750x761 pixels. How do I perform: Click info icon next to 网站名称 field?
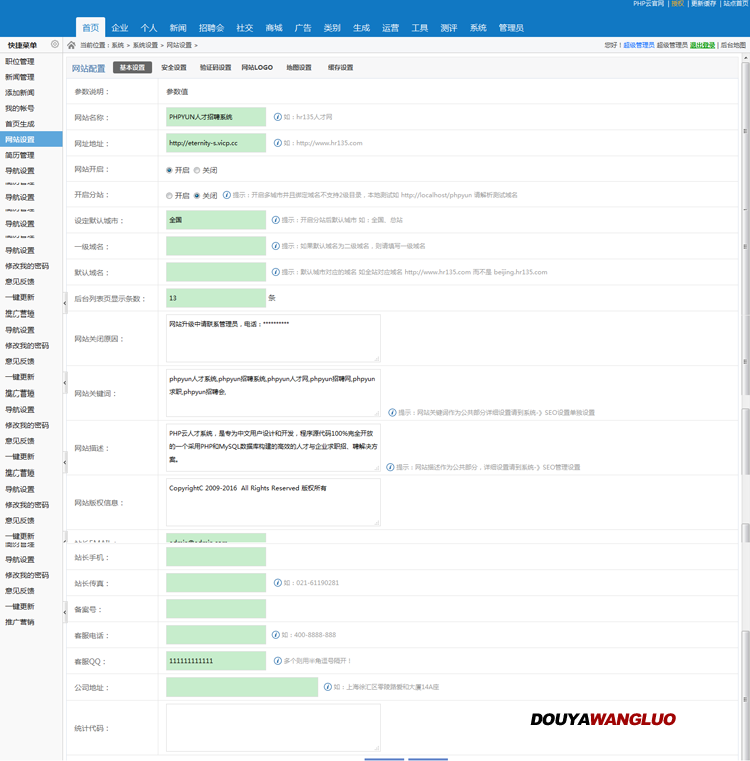(278, 117)
